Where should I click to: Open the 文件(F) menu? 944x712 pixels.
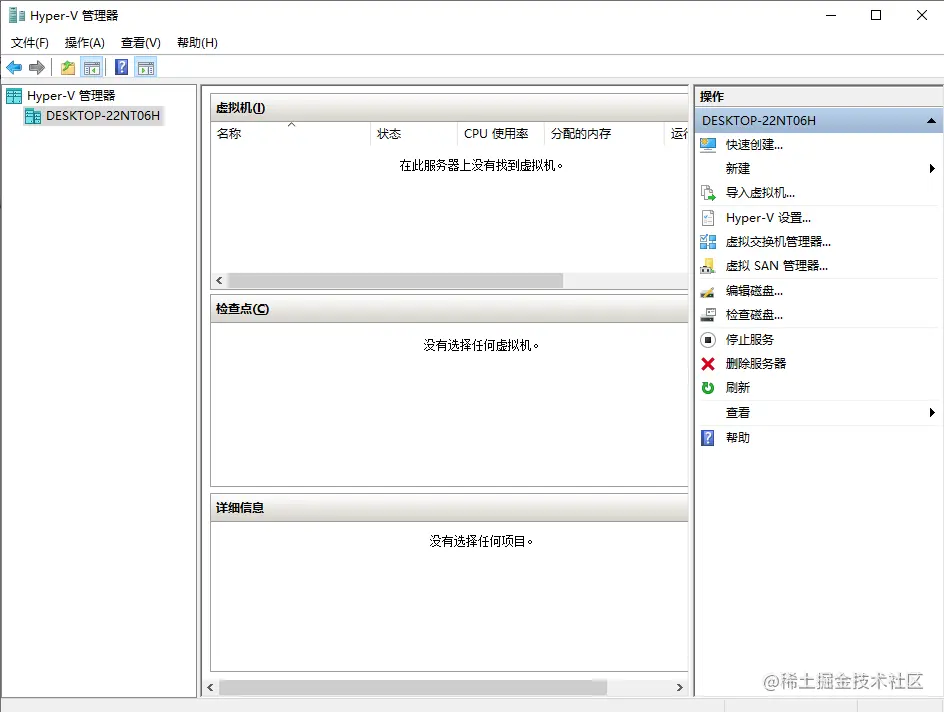[x=30, y=43]
